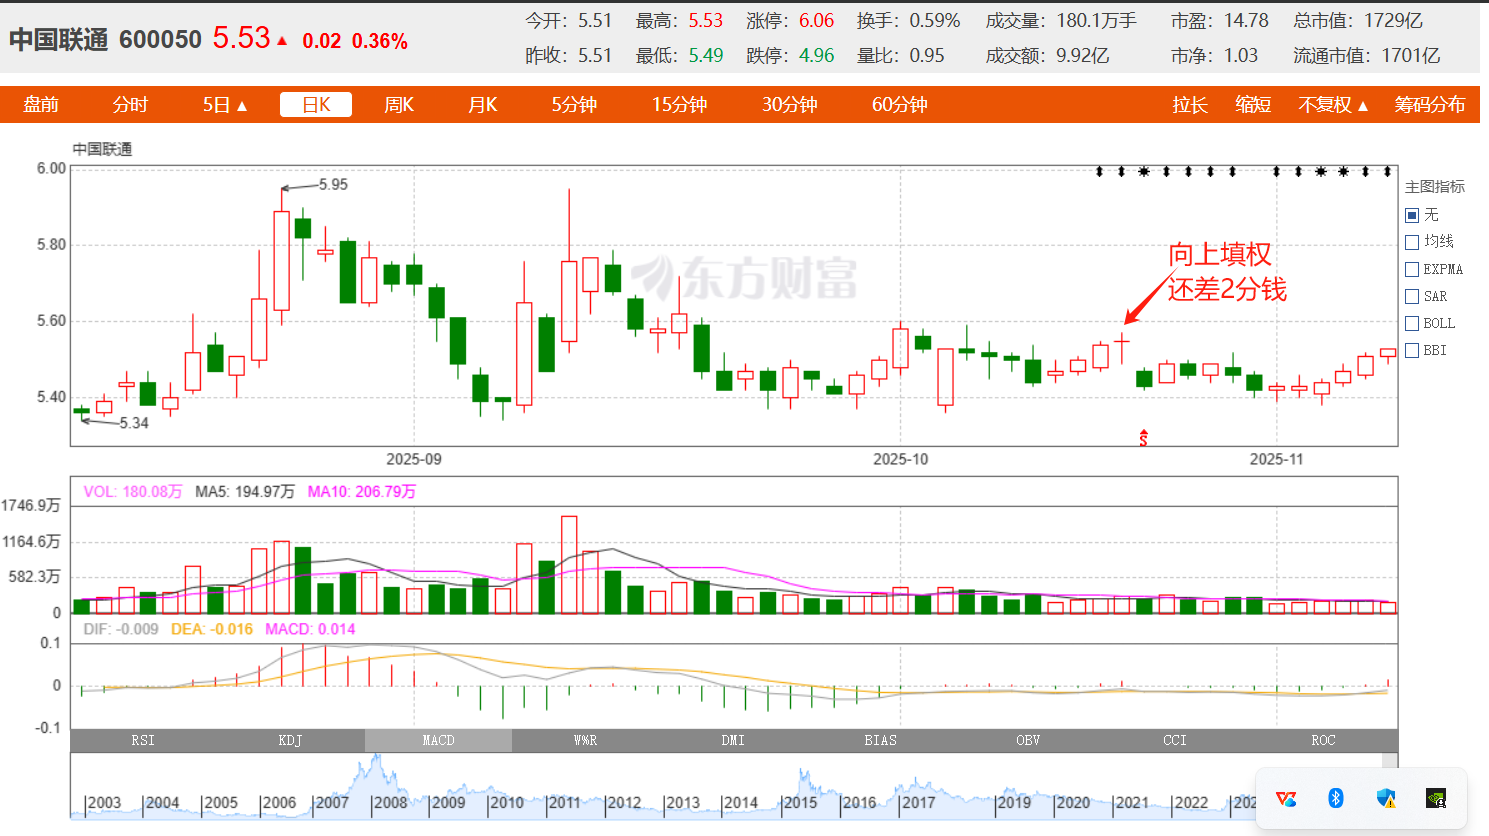Image resolution: width=1489 pixels, height=836 pixels.
Task: Select the RSI sub-indicator tab
Action: 143,740
